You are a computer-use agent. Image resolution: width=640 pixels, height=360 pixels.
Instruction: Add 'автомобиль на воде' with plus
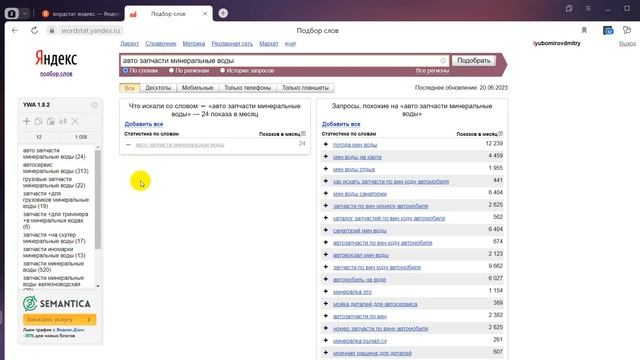point(326,279)
